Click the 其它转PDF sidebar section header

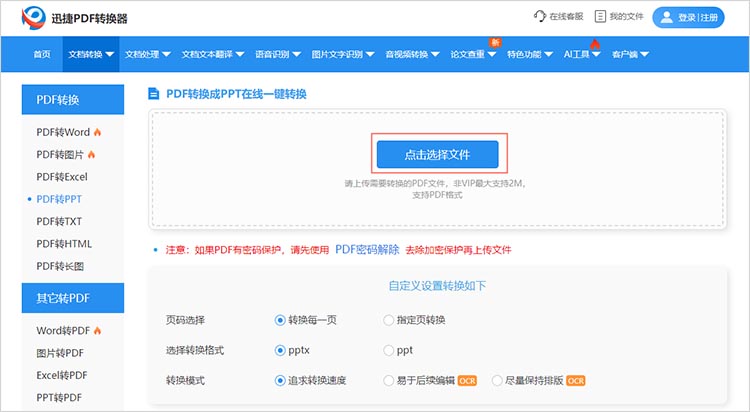point(73,298)
